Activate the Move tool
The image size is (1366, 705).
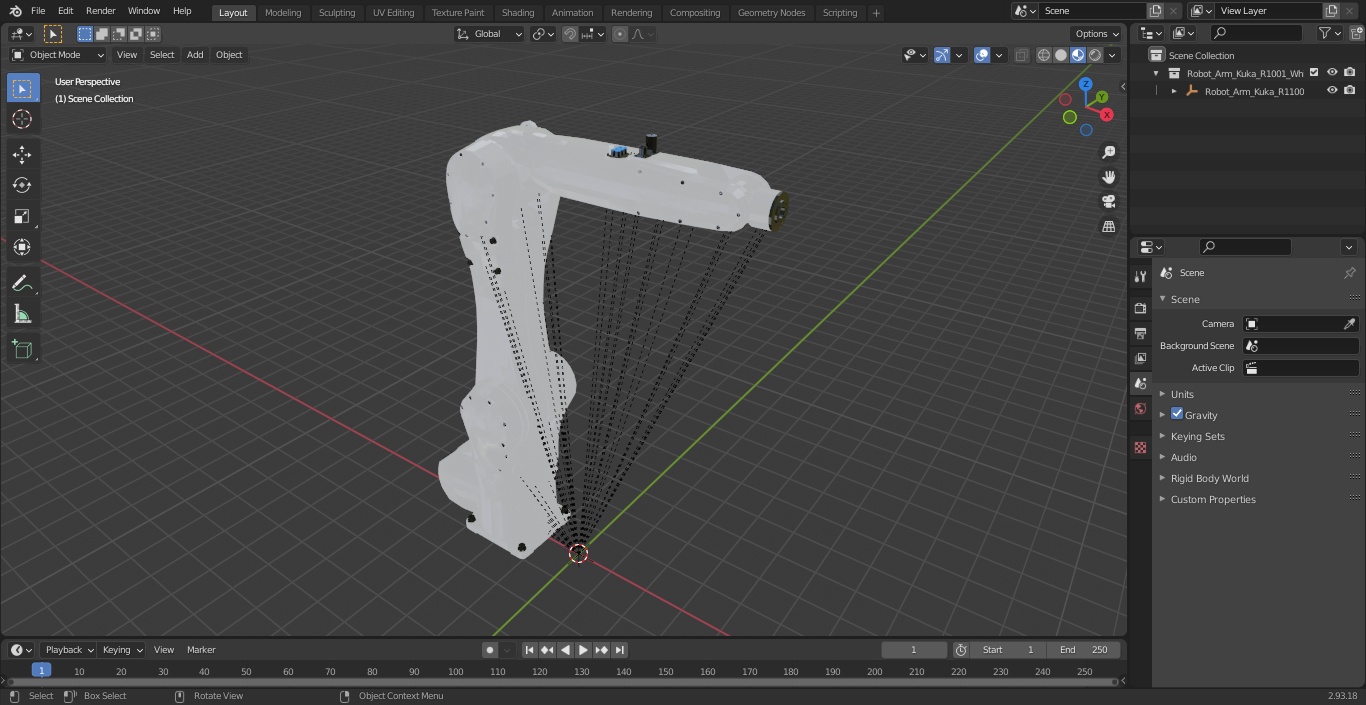coord(22,154)
